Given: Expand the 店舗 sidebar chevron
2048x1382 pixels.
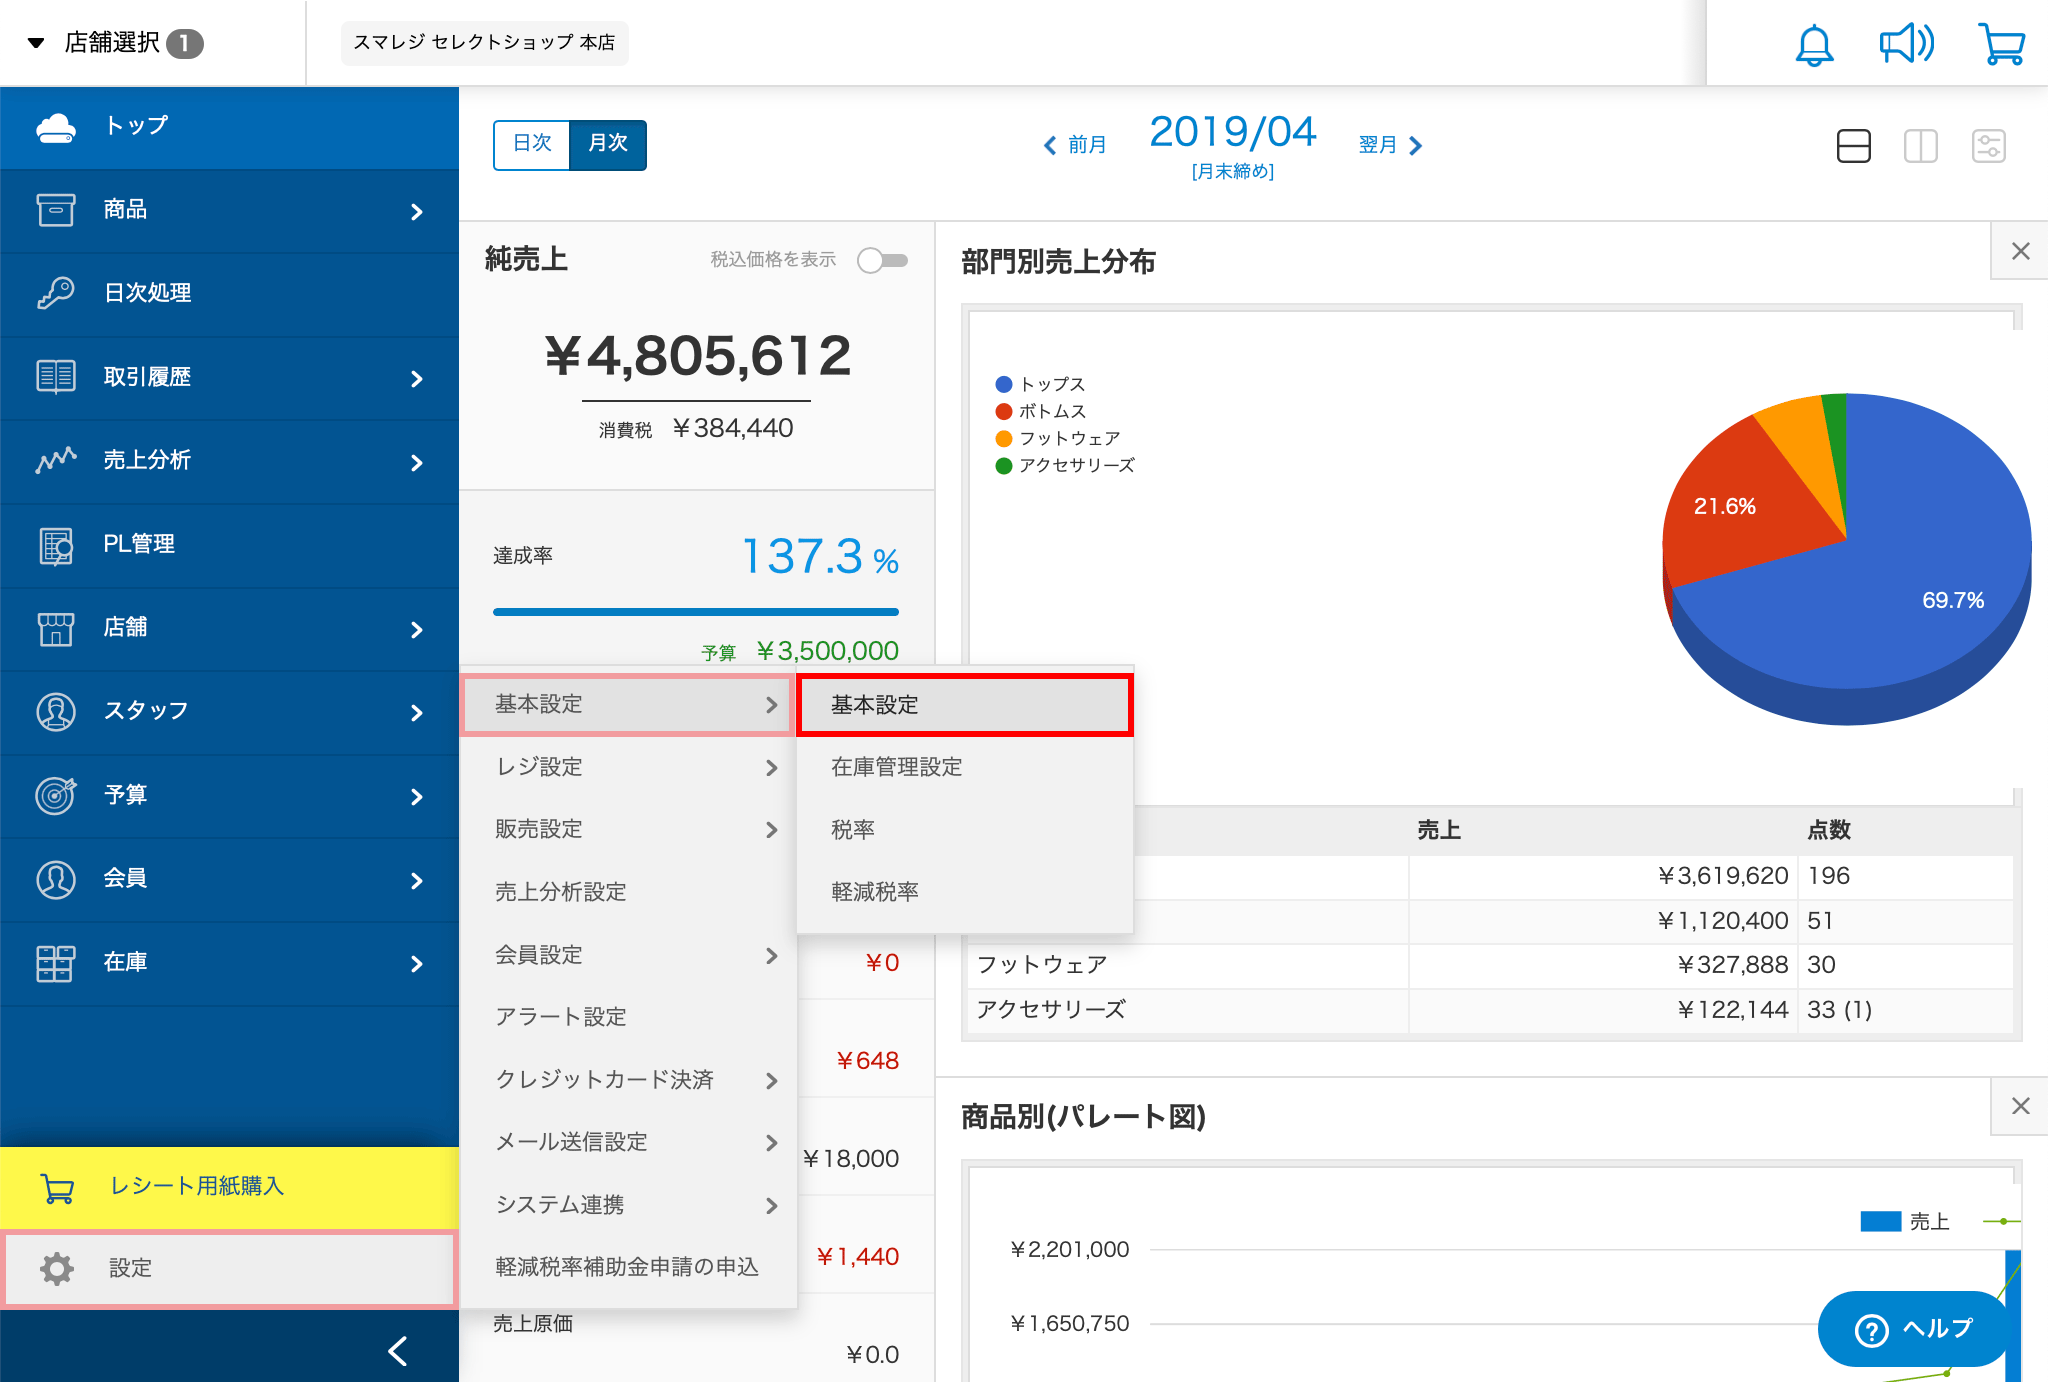Looking at the screenshot, I should pos(417,629).
